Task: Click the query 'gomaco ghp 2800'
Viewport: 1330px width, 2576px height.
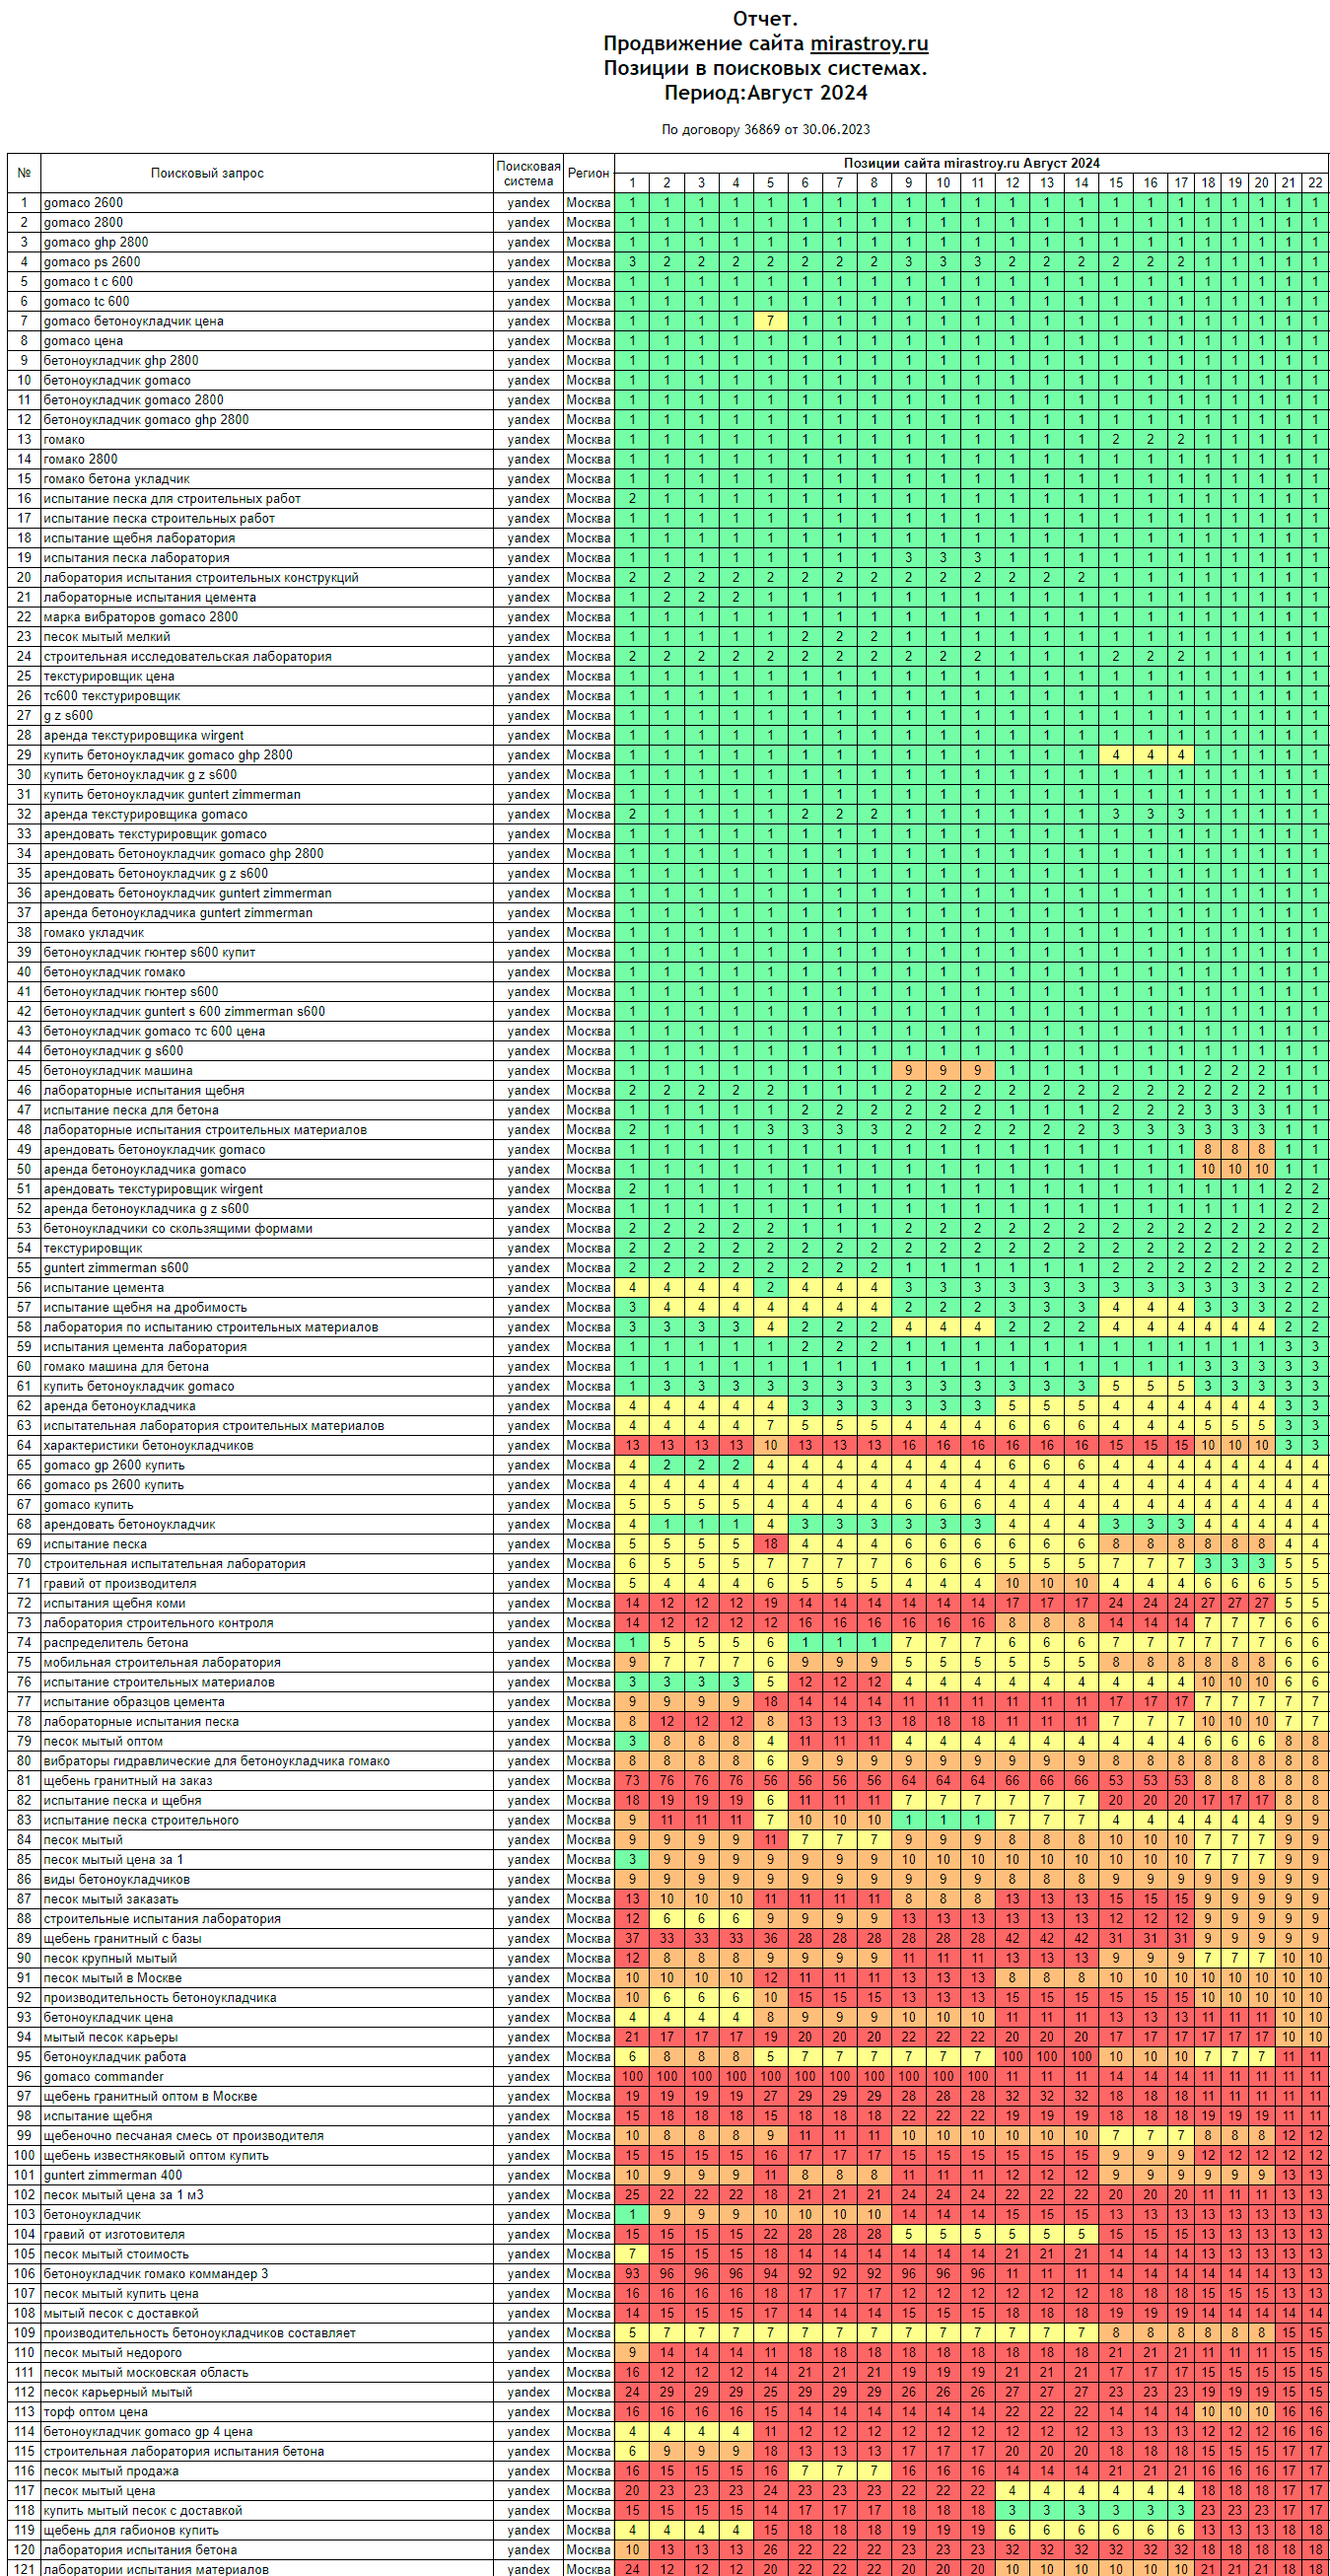Action: (96, 242)
